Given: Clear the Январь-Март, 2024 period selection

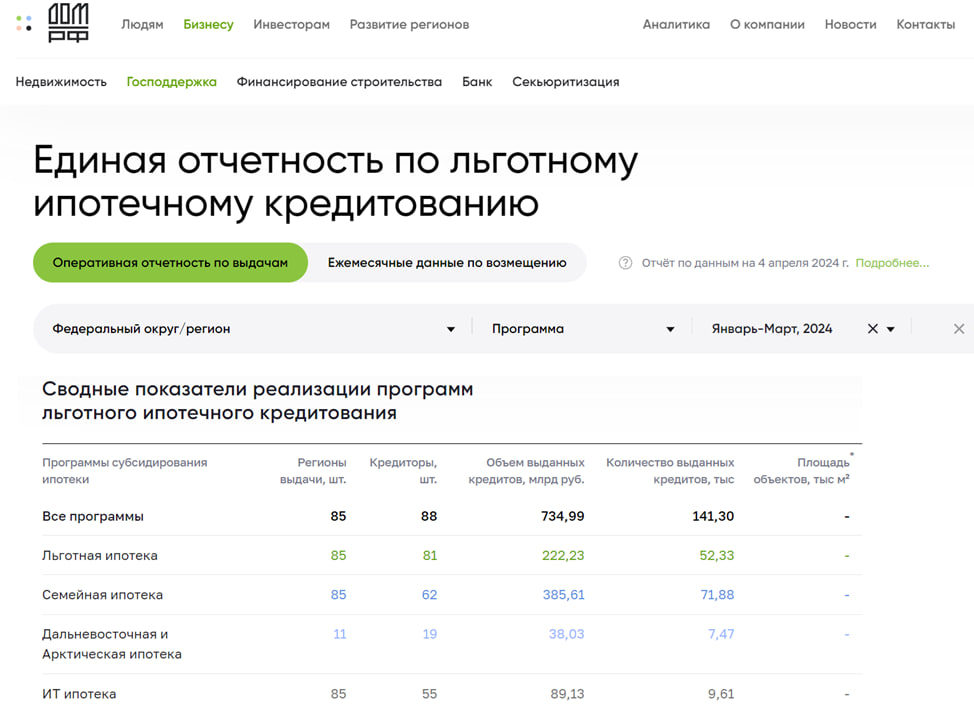Looking at the screenshot, I should (873, 329).
